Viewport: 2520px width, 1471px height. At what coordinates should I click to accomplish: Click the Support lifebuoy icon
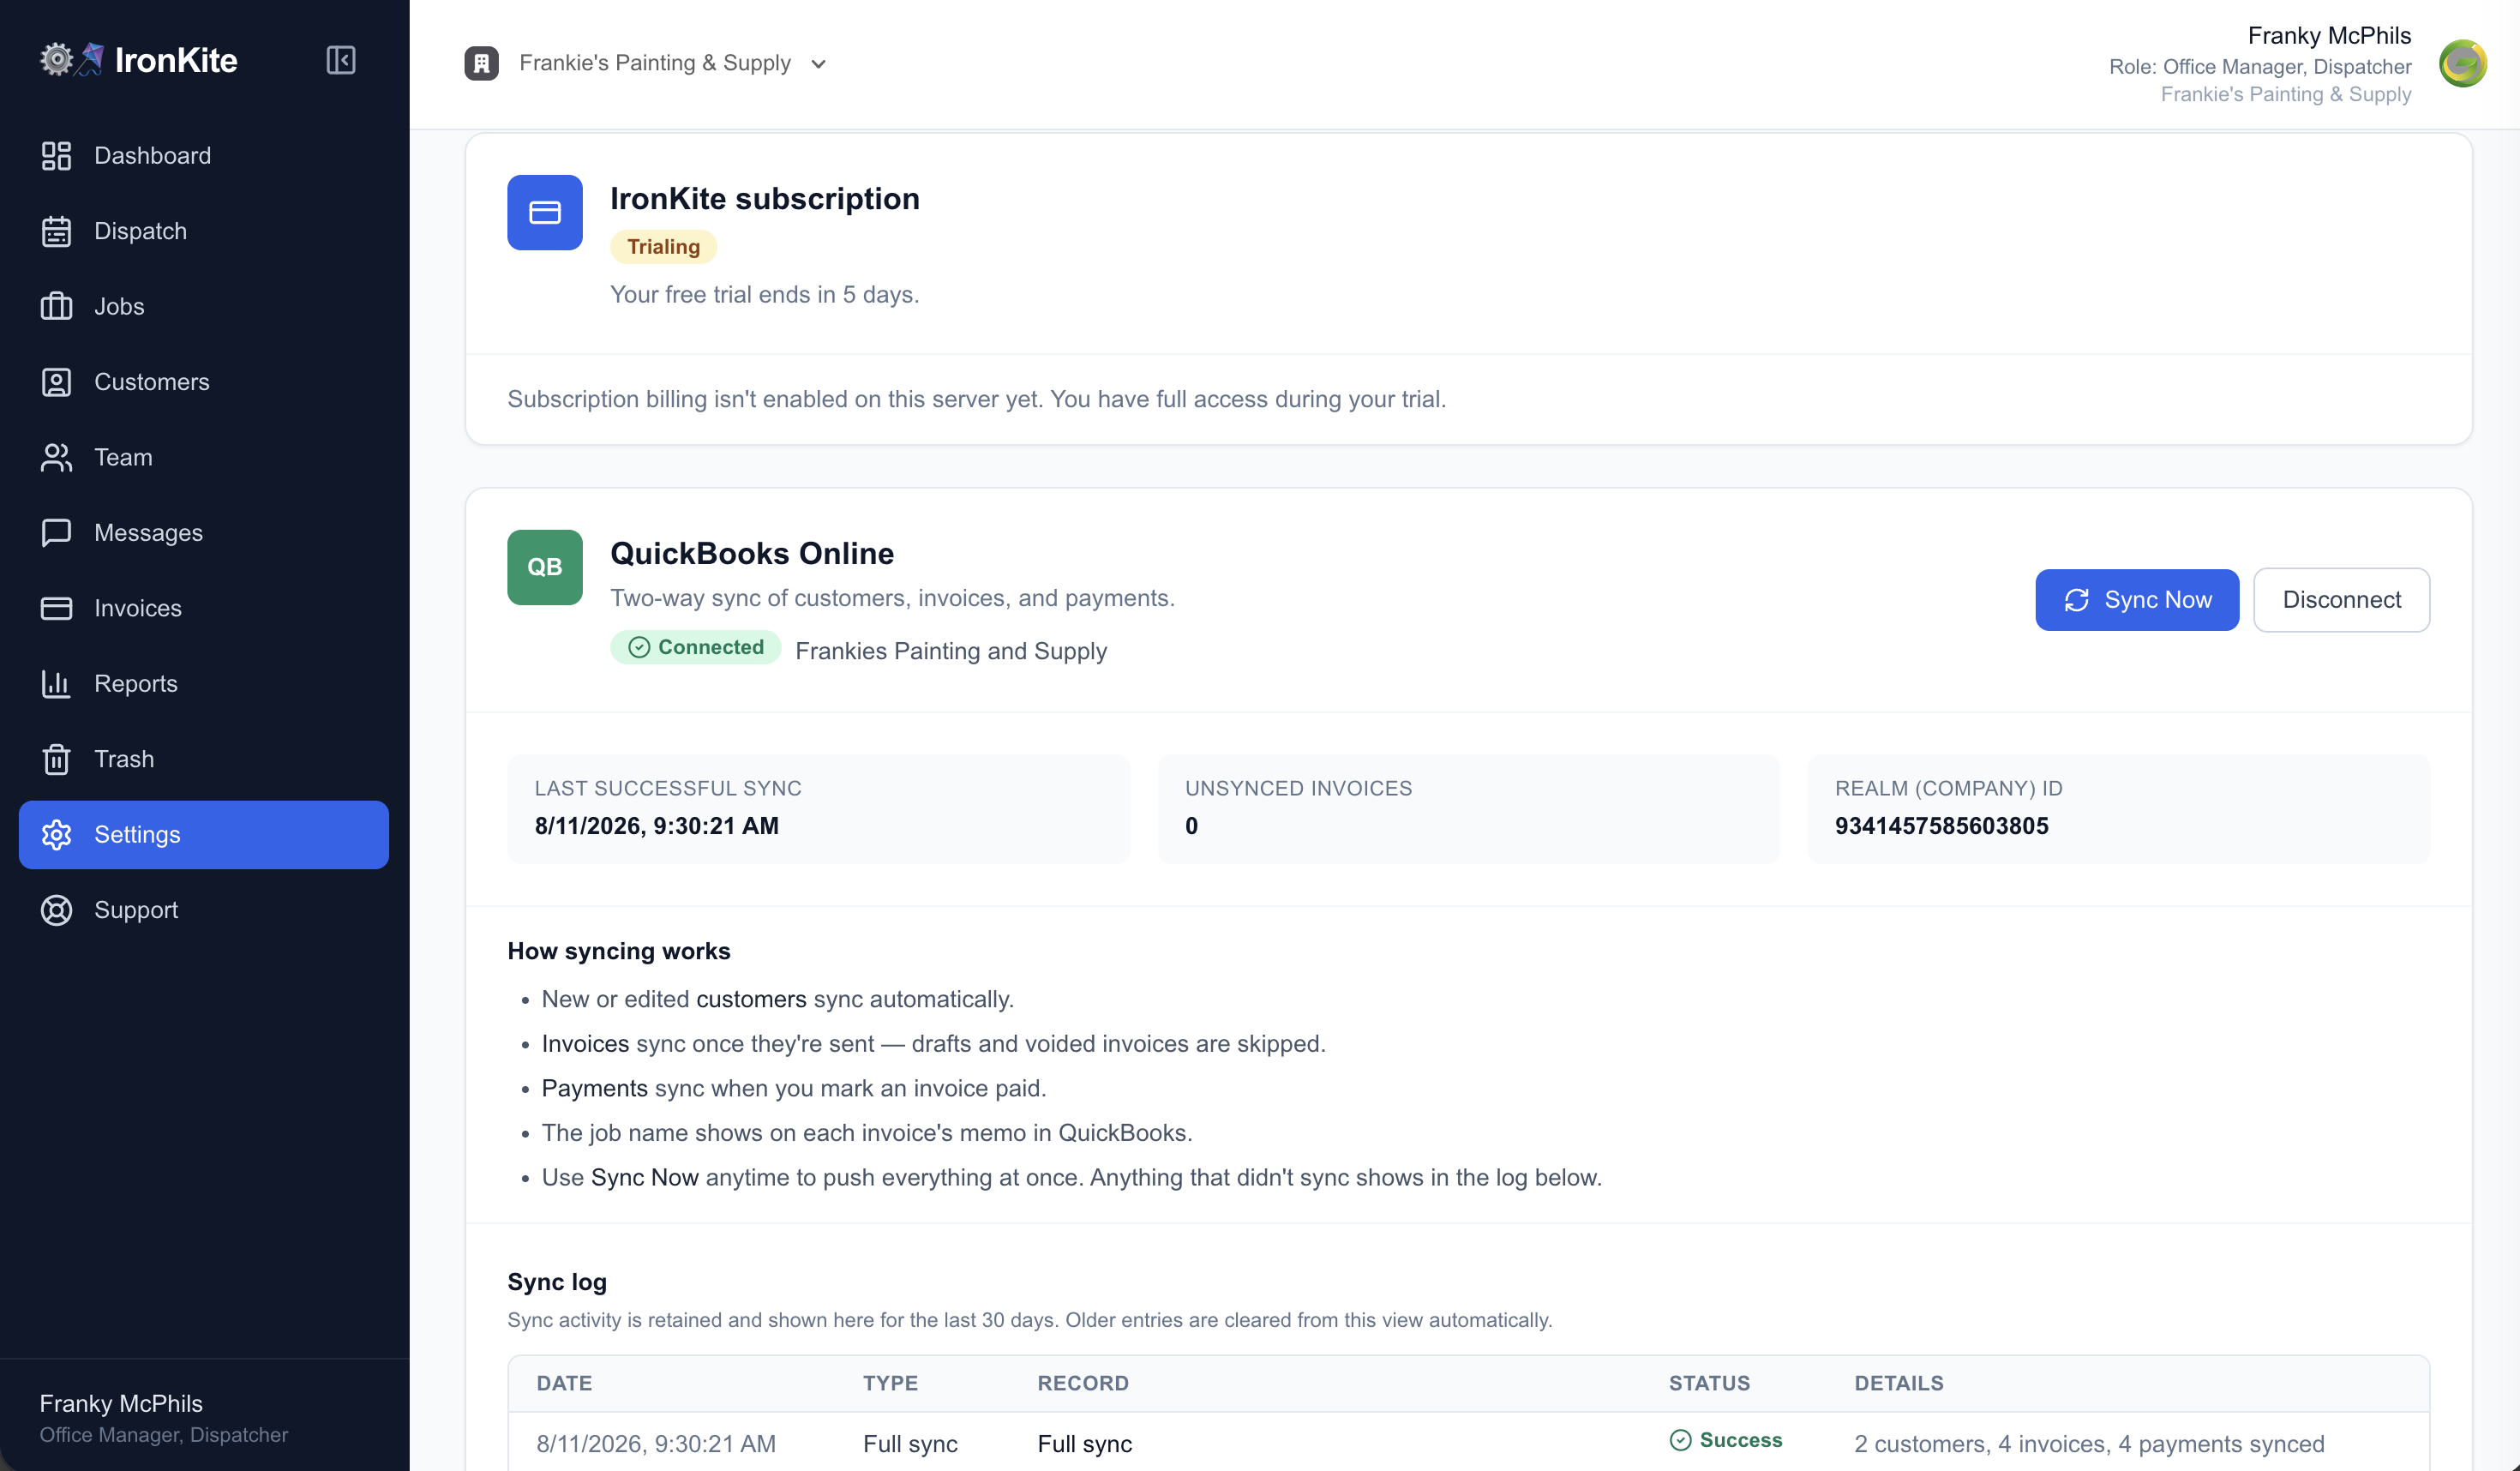click(x=56, y=910)
